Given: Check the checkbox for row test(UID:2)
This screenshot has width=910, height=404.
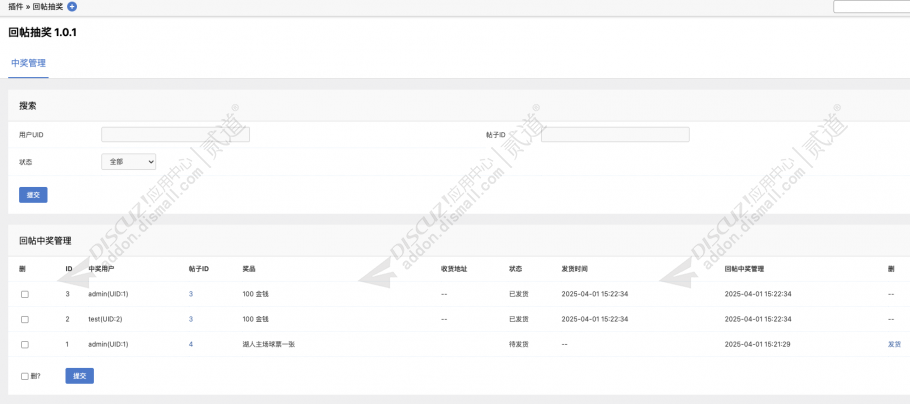Looking at the screenshot, I should (x=25, y=319).
